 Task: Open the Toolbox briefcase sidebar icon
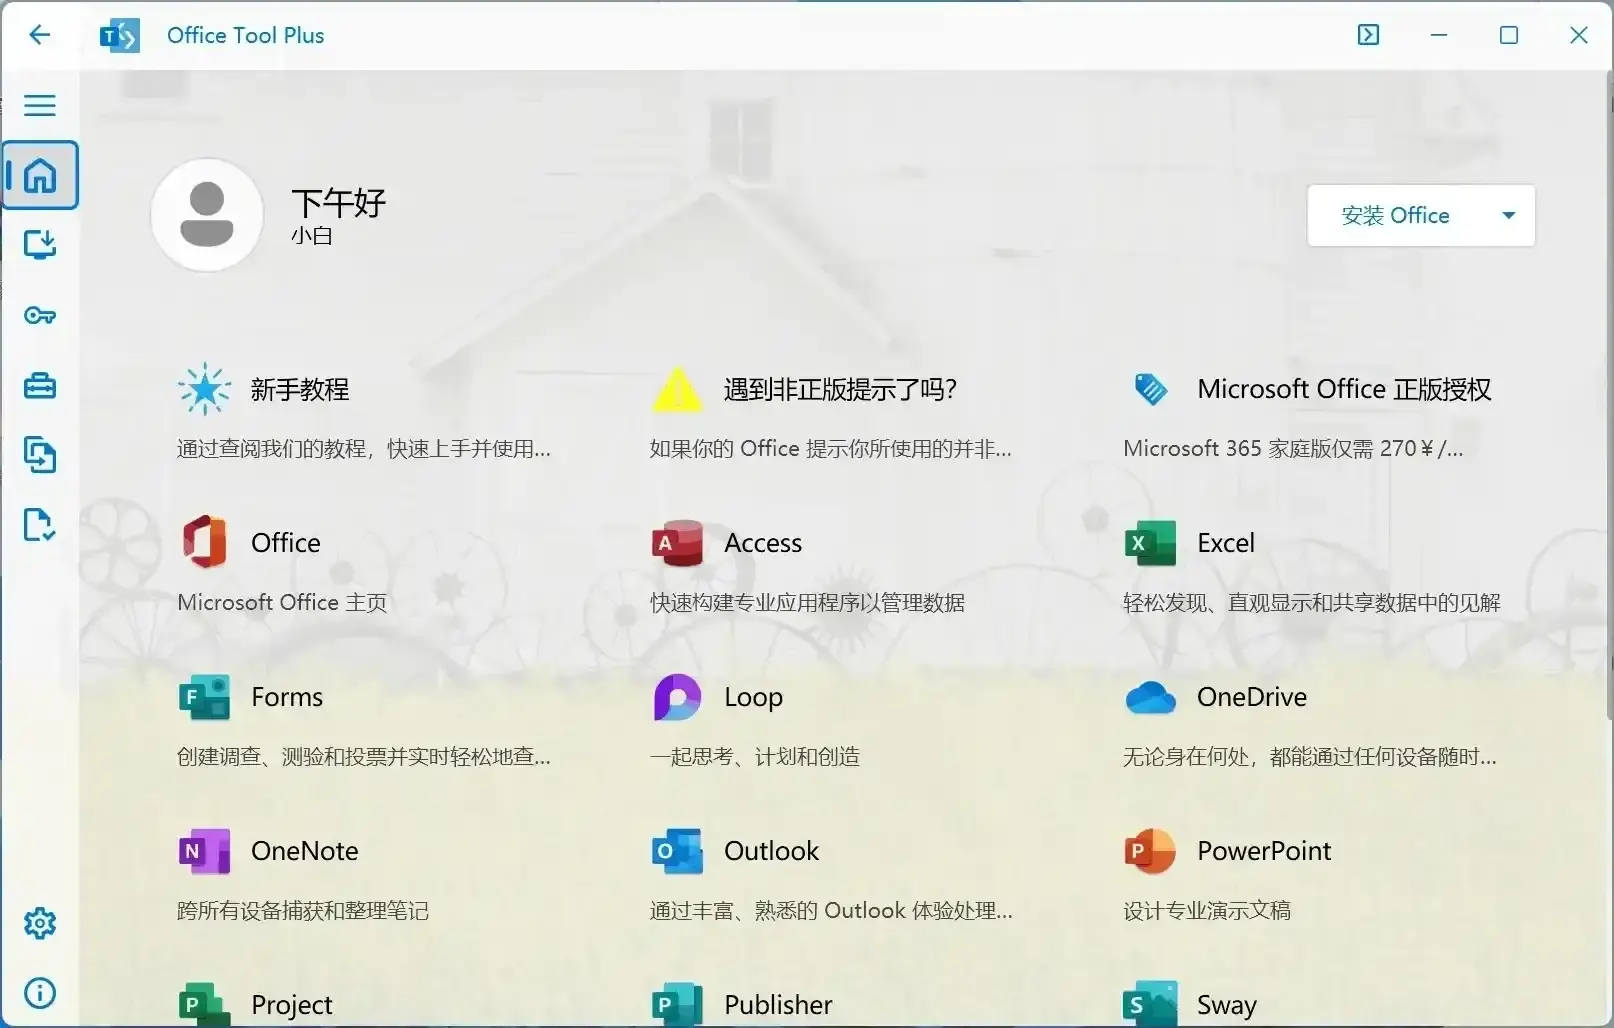[x=40, y=386]
